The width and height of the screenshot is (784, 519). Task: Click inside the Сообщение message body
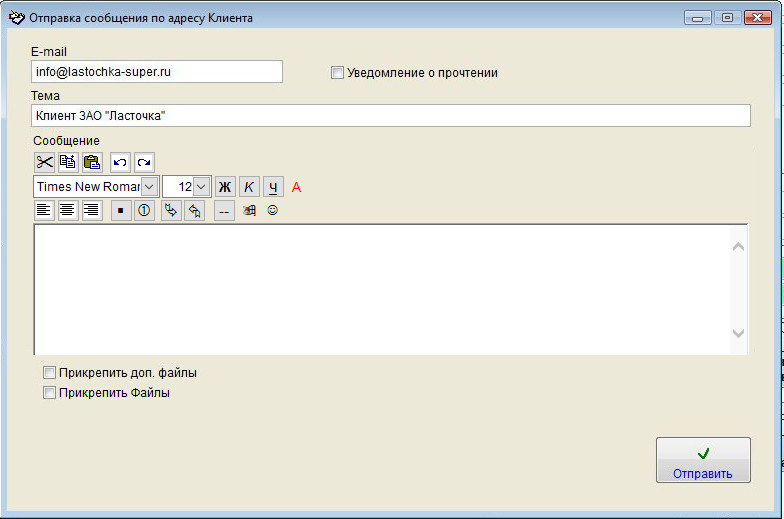(x=382, y=290)
